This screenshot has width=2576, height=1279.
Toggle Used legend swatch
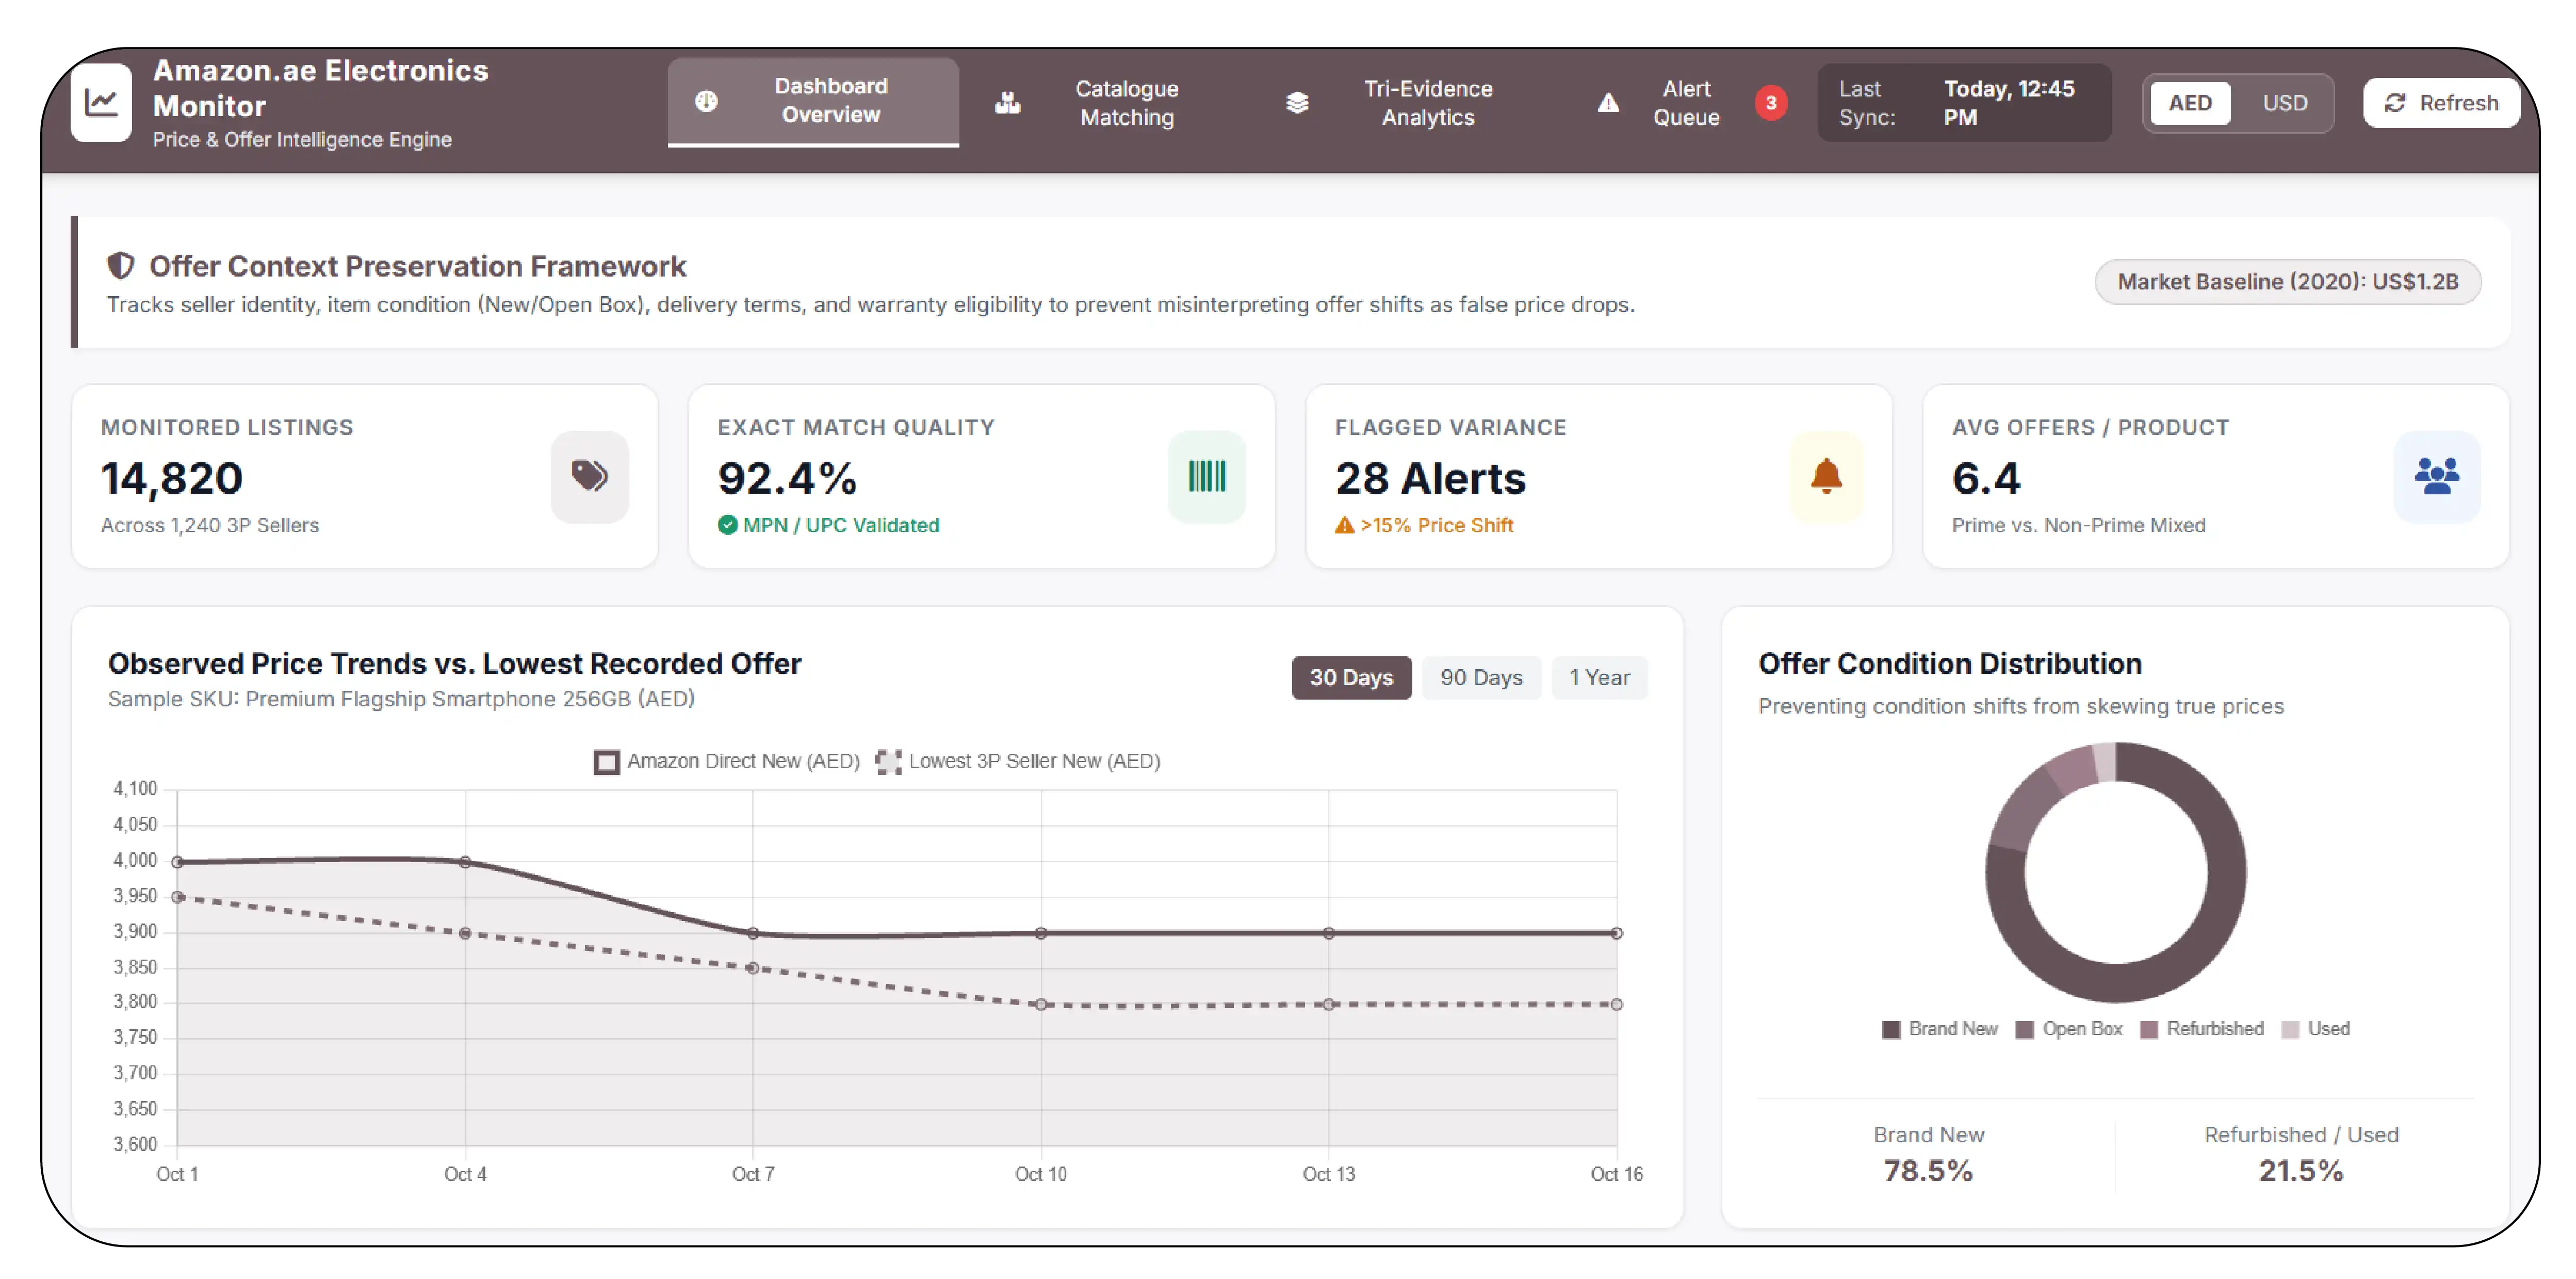point(2289,1030)
